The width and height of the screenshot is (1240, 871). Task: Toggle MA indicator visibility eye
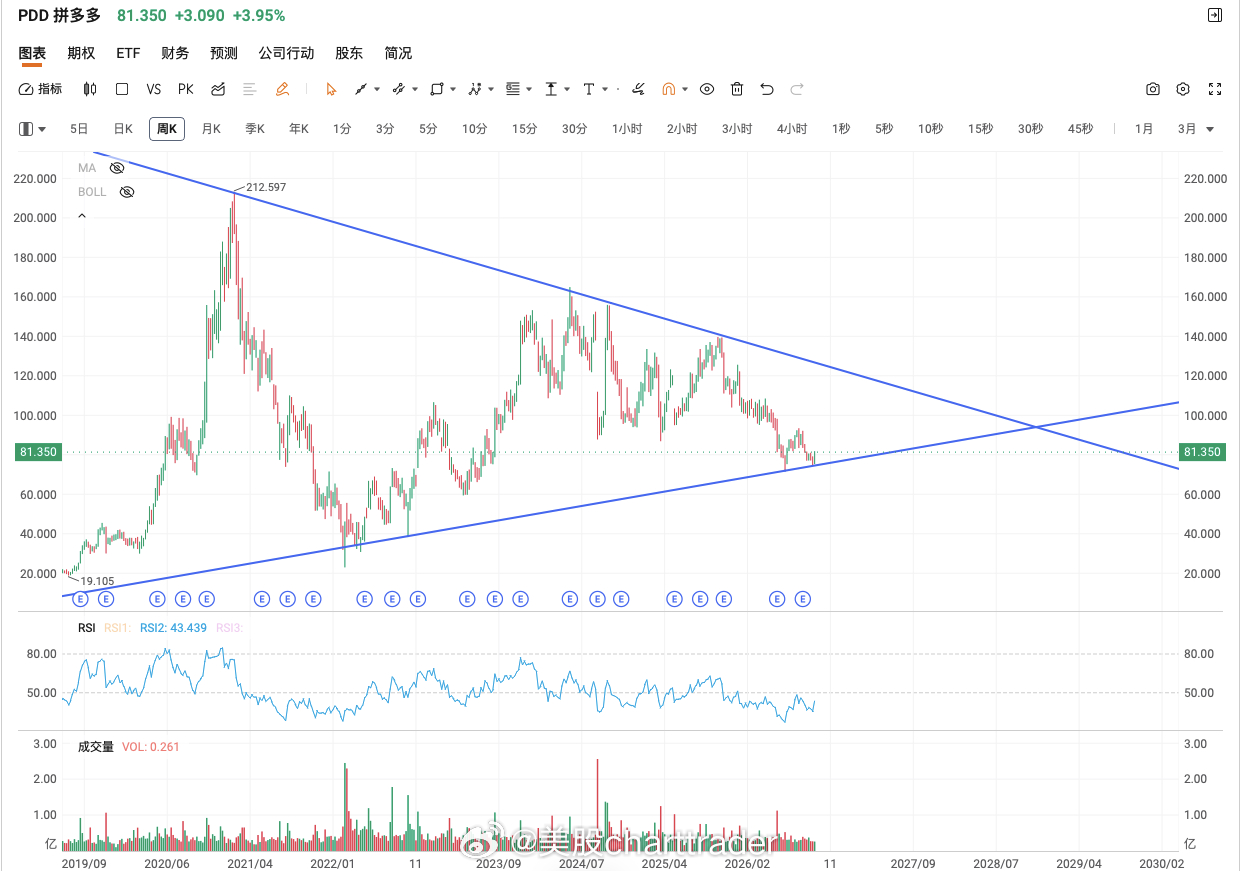[x=118, y=168]
